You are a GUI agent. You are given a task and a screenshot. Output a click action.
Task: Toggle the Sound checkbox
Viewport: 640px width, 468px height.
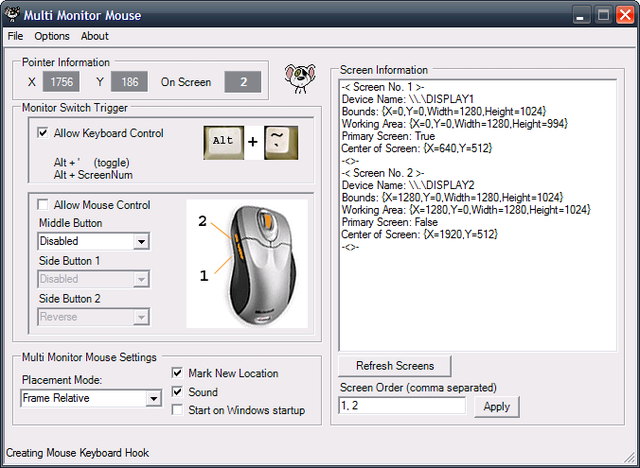pos(177,392)
